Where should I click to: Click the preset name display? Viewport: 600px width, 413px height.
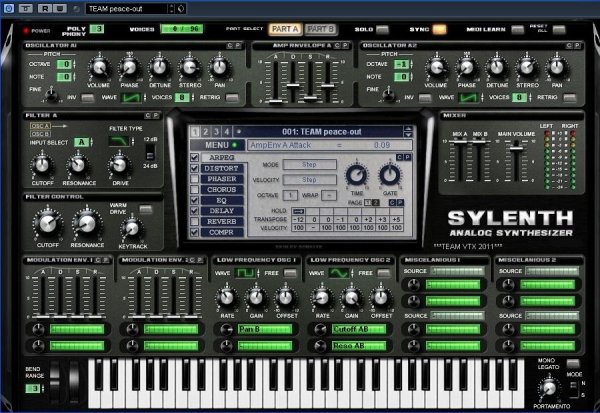(321, 132)
